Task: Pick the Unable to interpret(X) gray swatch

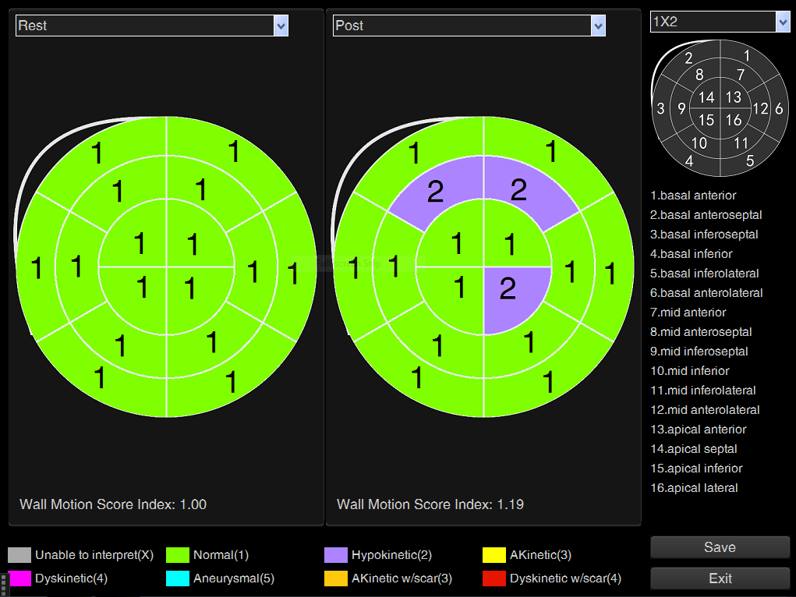Action: click(x=19, y=555)
